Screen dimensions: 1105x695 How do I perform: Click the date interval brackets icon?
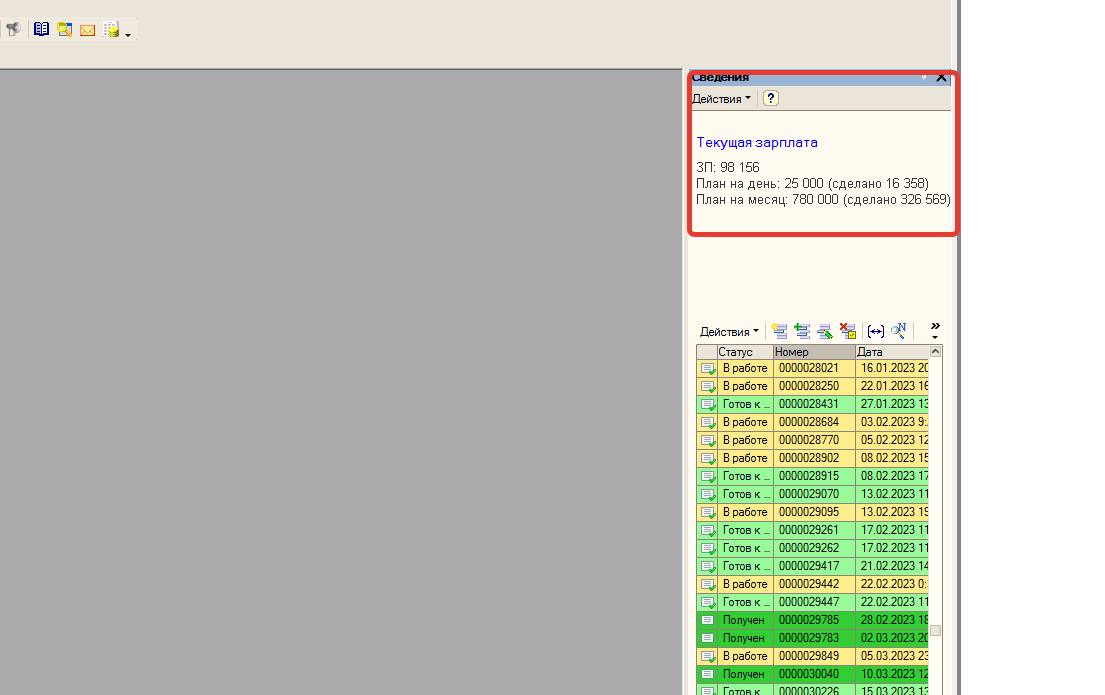click(x=876, y=331)
